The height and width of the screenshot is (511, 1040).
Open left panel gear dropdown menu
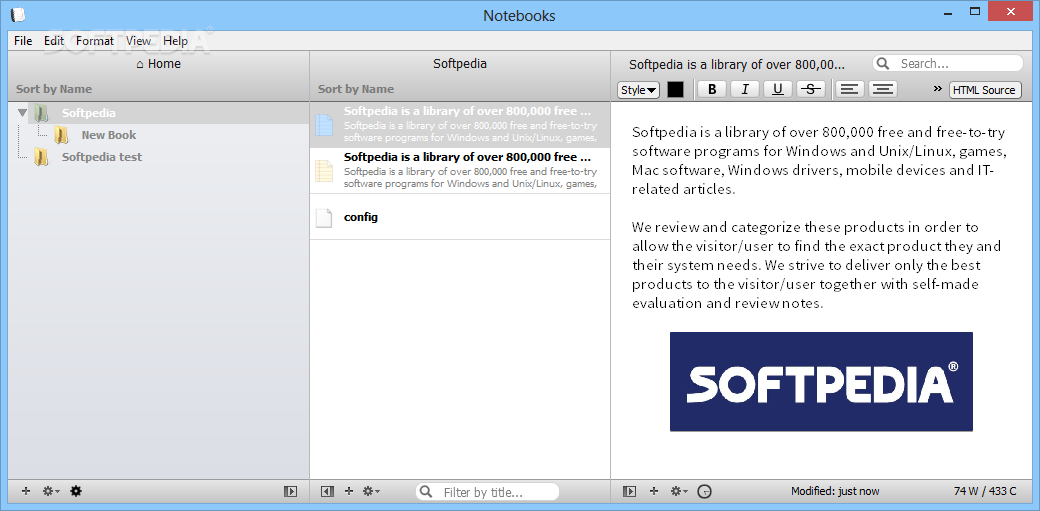[x=50, y=491]
